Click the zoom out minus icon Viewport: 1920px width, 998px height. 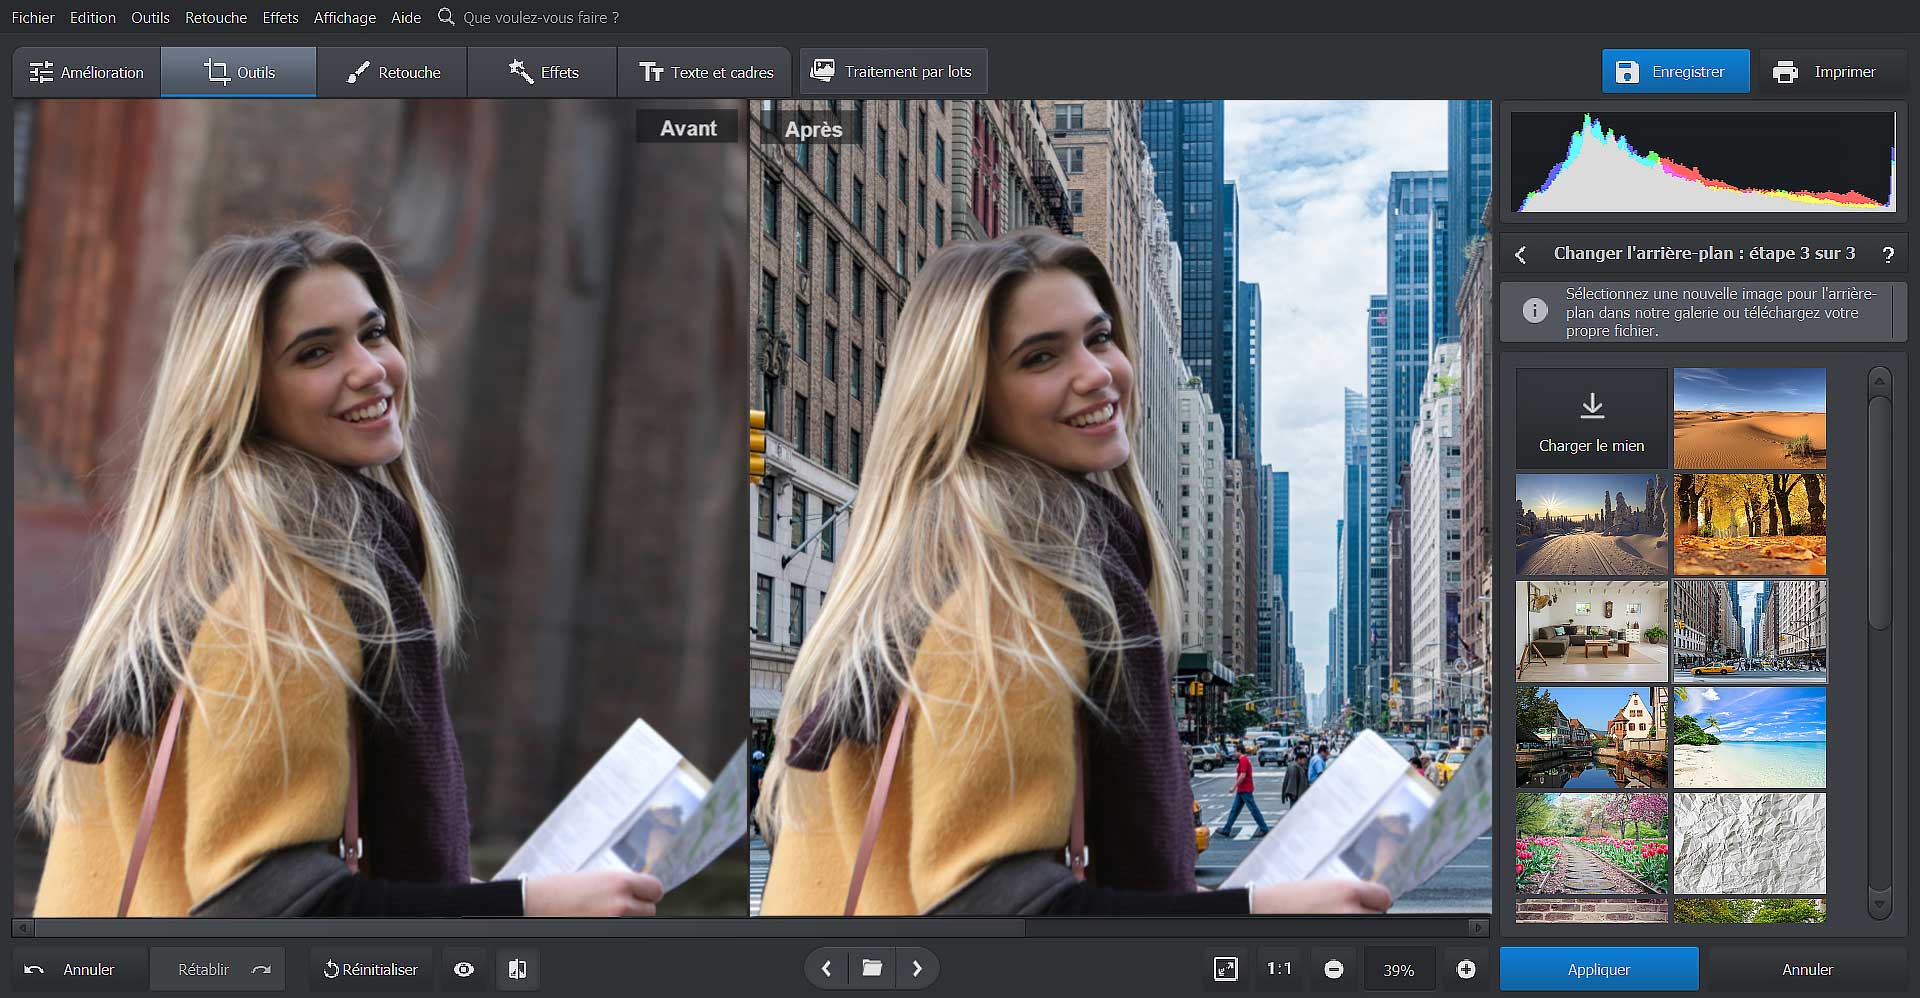click(1333, 969)
